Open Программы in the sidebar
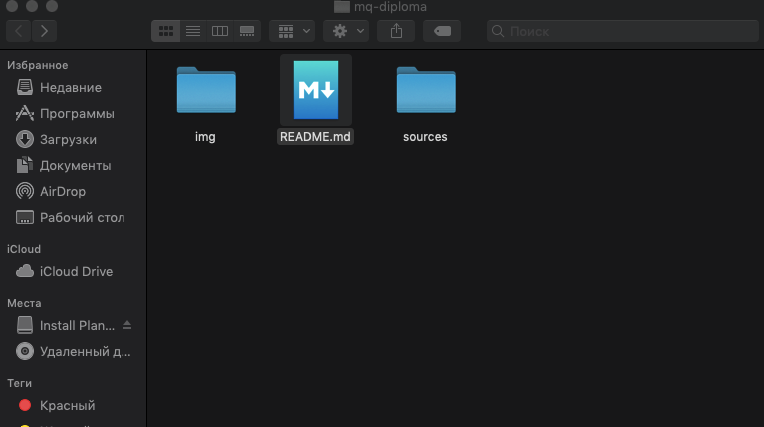764x427 pixels. [x=71, y=114]
